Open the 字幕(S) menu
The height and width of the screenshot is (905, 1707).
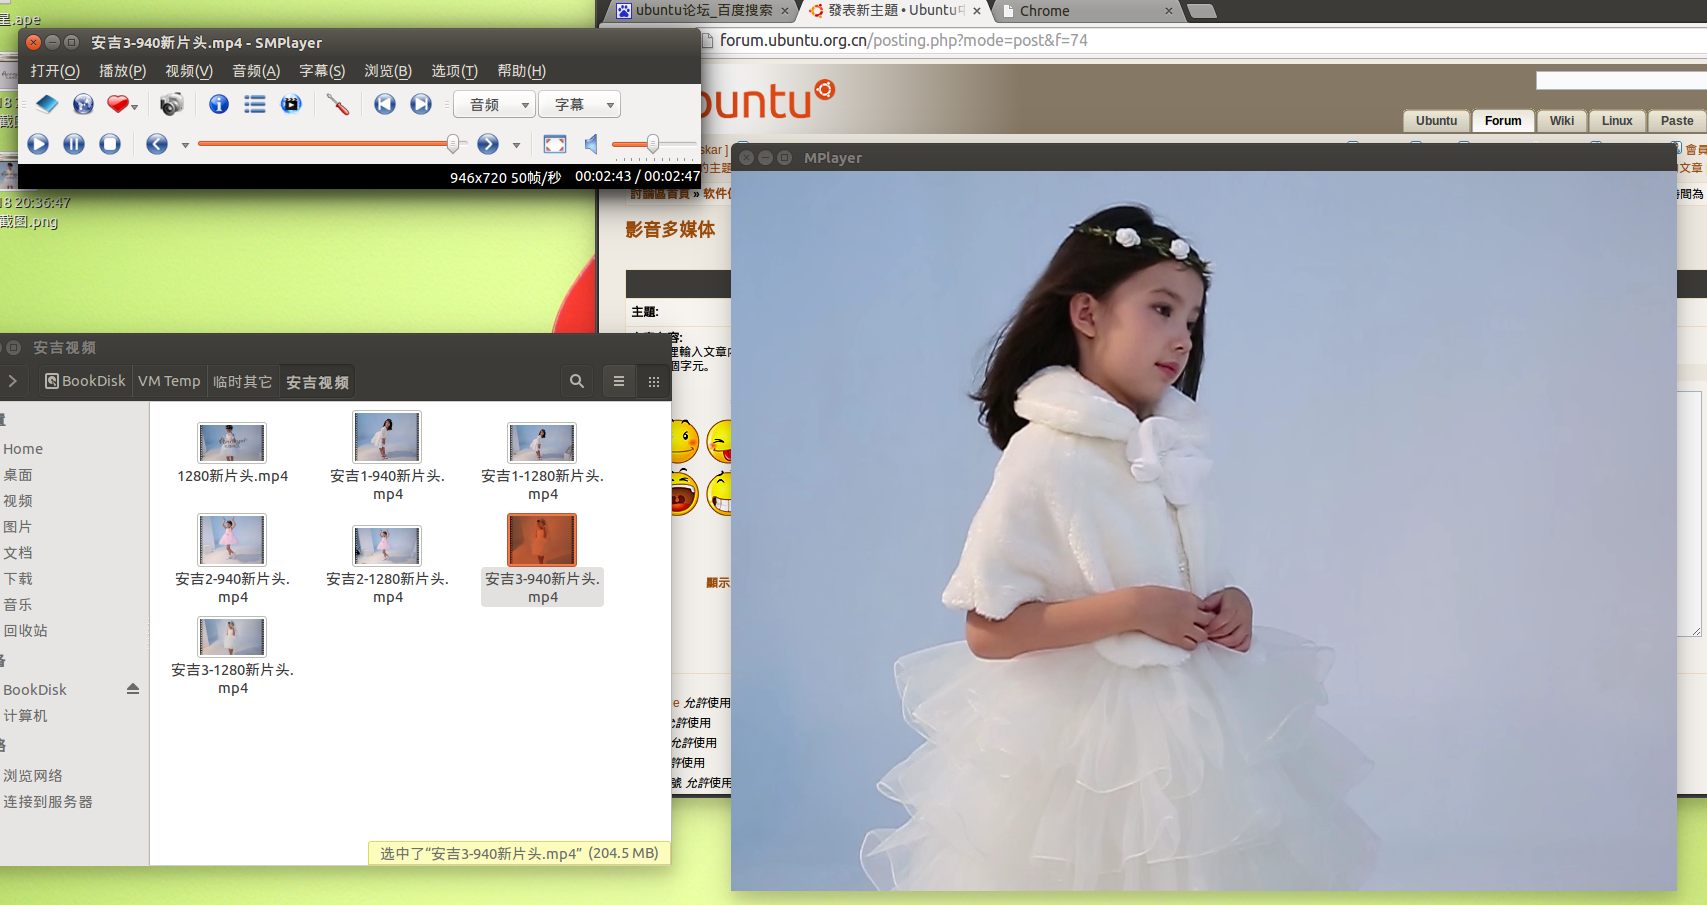pos(322,71)
